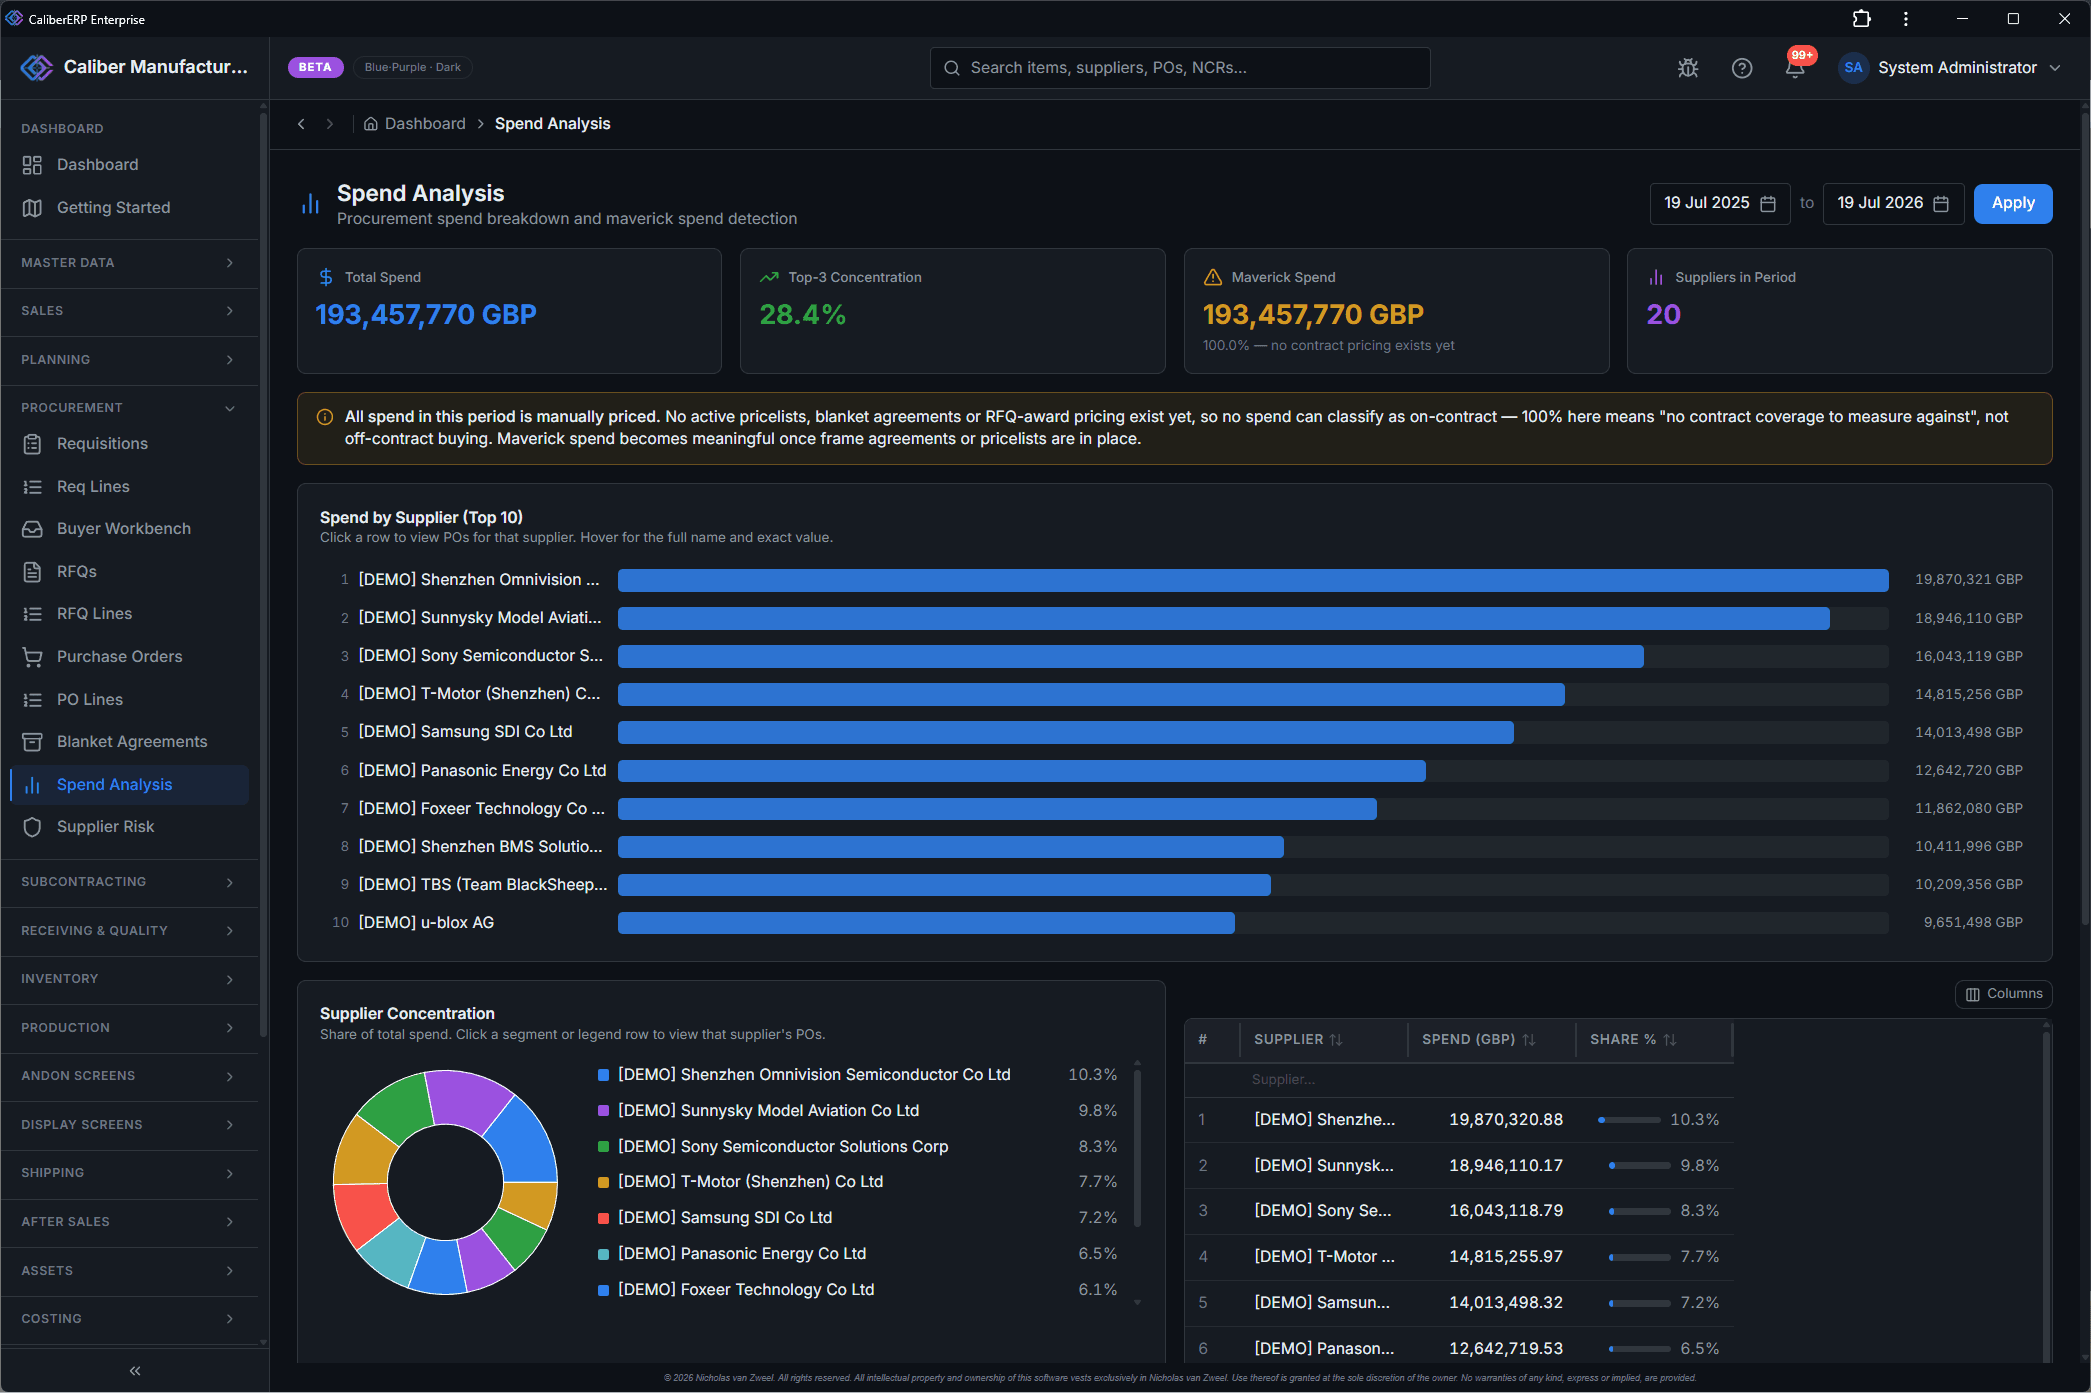2091x1393 pixels.
Task: Open calendar icon for start date
Action: tap(1768, 204)
